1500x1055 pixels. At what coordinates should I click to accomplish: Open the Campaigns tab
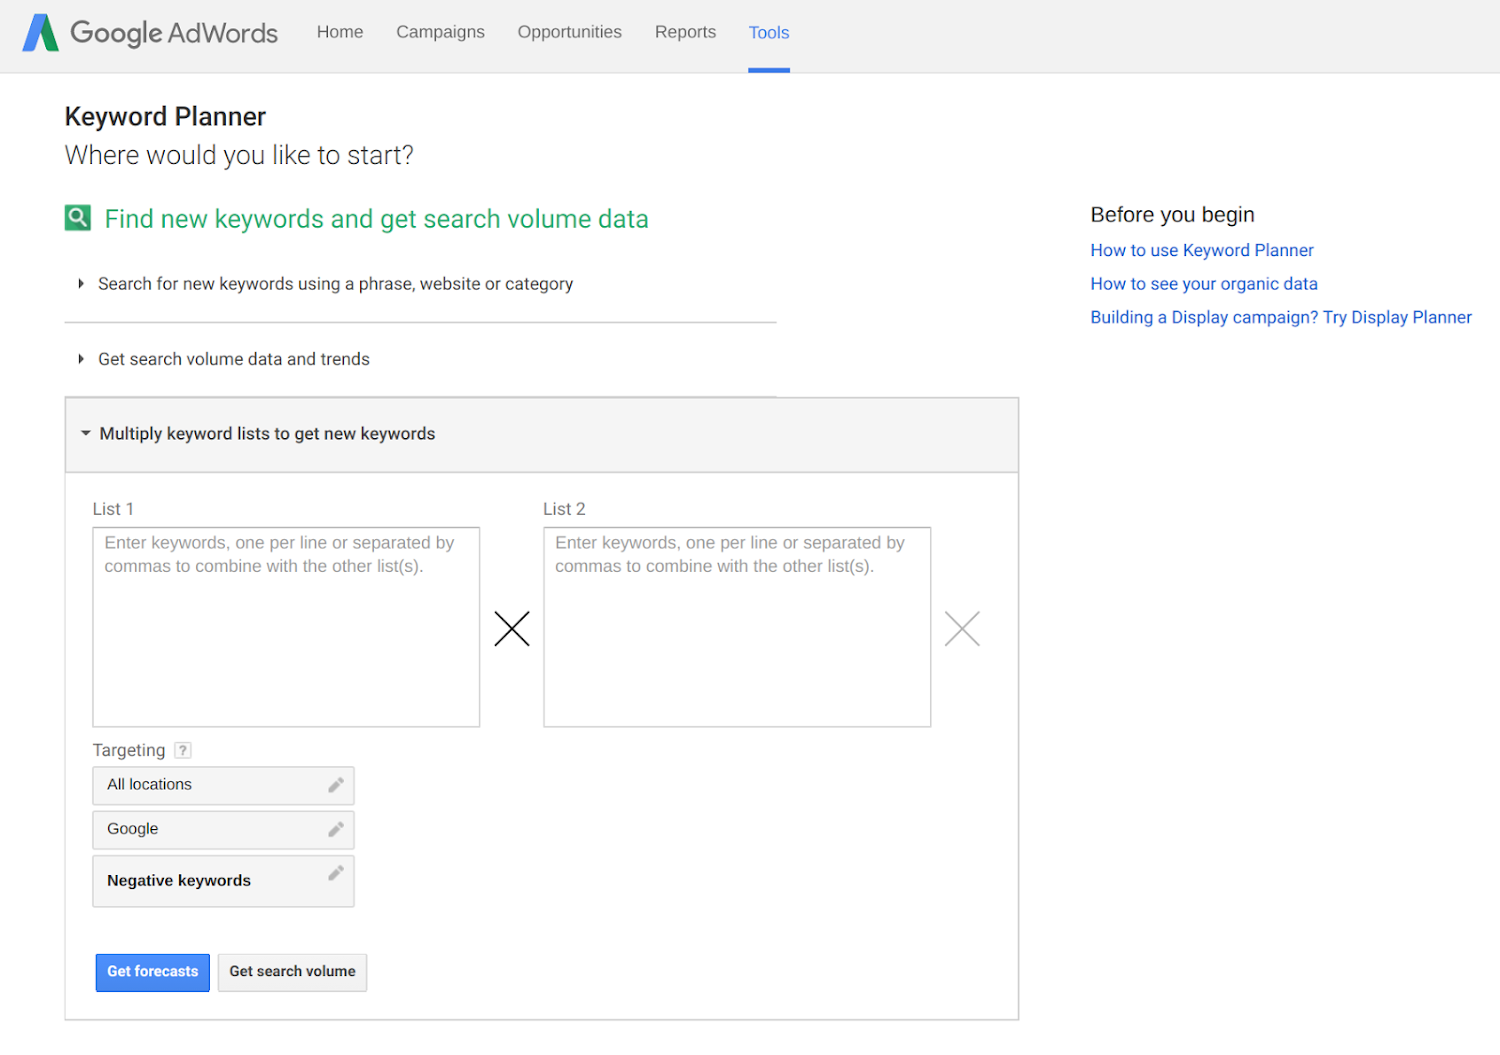(440, 32)
